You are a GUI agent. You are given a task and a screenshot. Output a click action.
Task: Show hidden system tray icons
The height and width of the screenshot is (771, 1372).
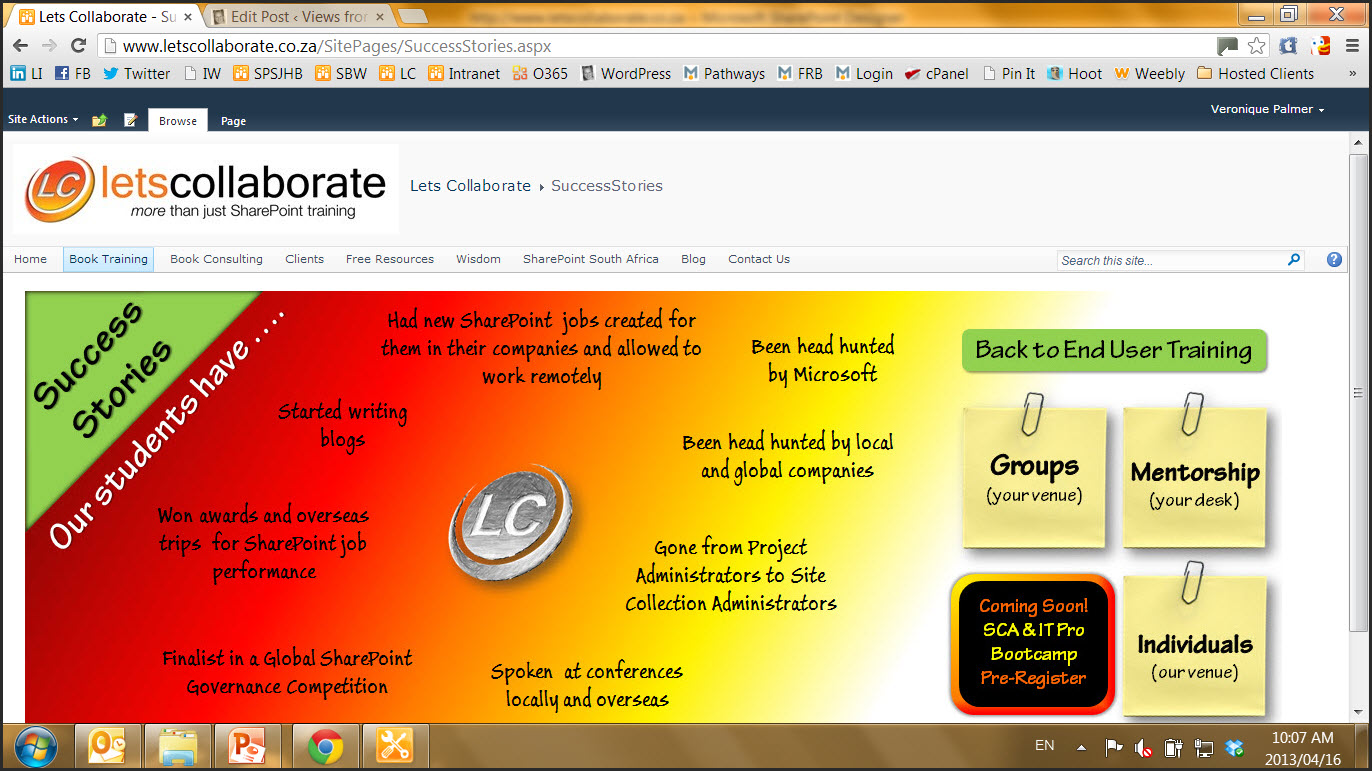1081,747
